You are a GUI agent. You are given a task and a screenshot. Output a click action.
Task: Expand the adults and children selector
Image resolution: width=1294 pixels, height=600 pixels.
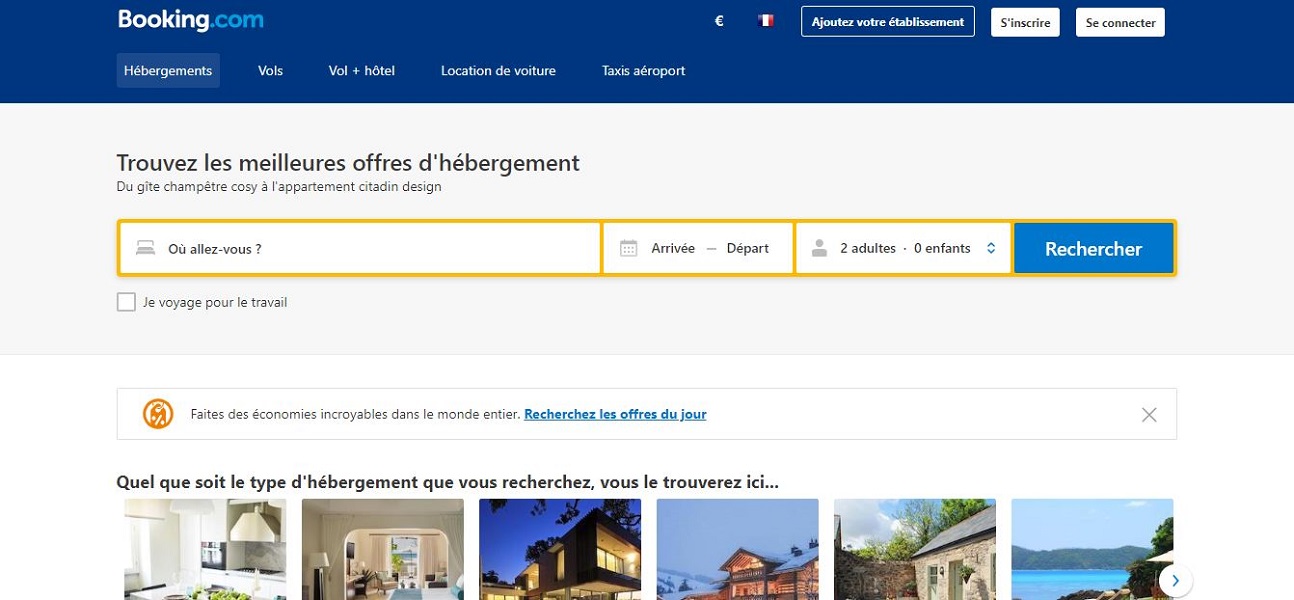(x=990, y=248)
